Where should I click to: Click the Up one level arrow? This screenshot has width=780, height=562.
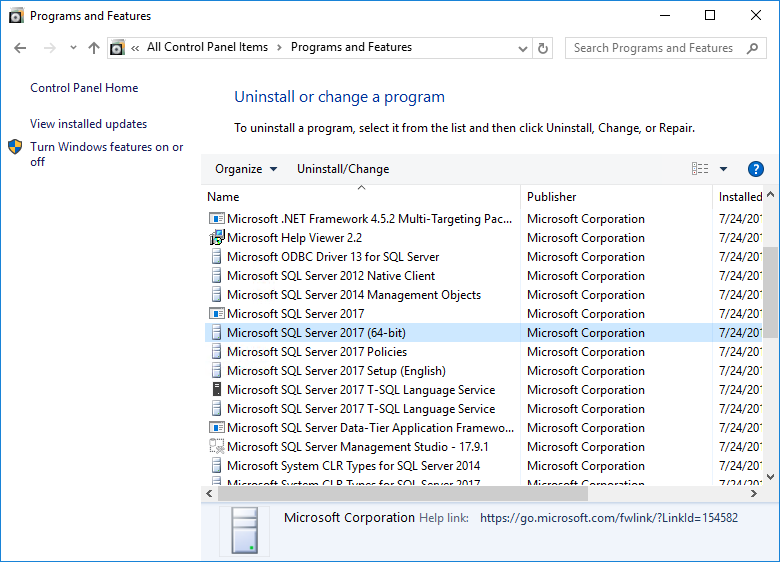point(94,48)
